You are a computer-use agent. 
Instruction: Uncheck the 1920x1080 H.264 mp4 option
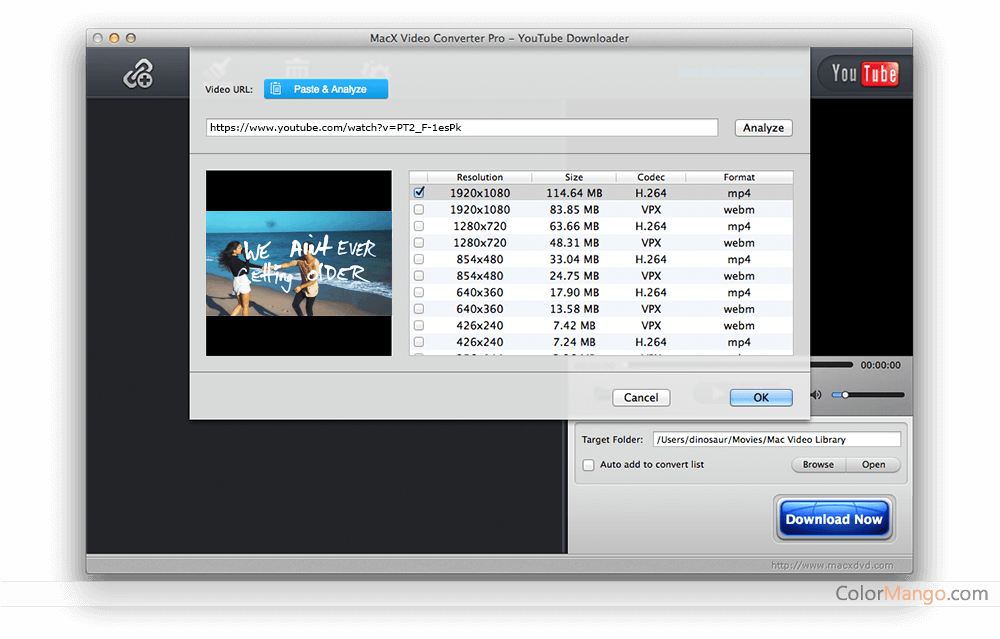pyautogui.click(x=419, y=192)
